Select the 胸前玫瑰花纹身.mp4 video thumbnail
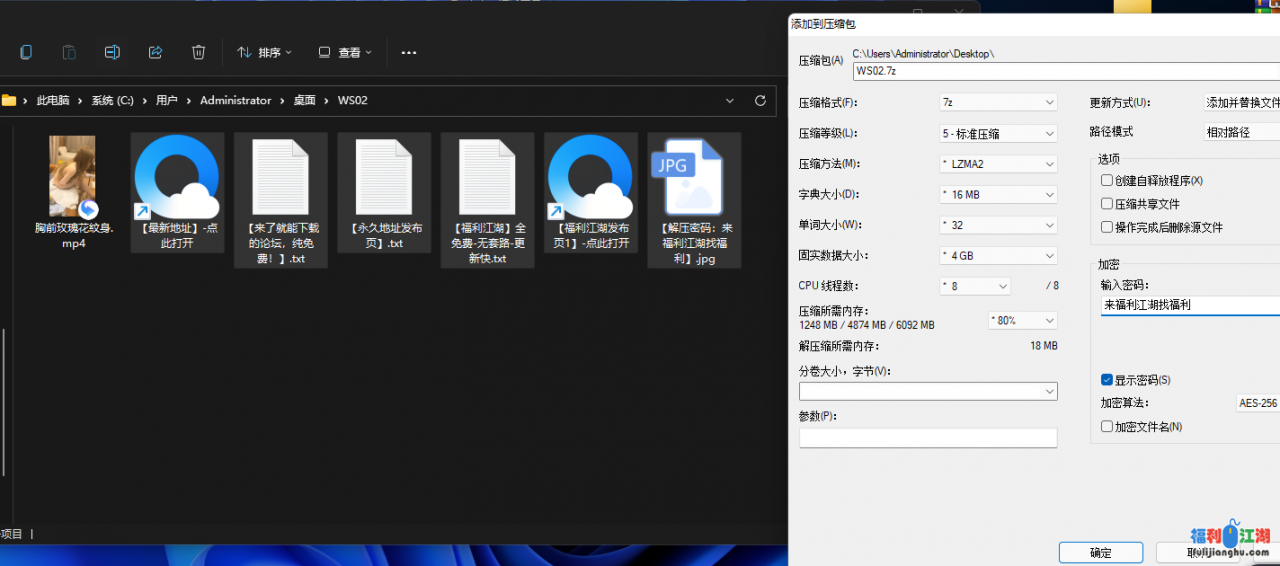 (72, 177)
